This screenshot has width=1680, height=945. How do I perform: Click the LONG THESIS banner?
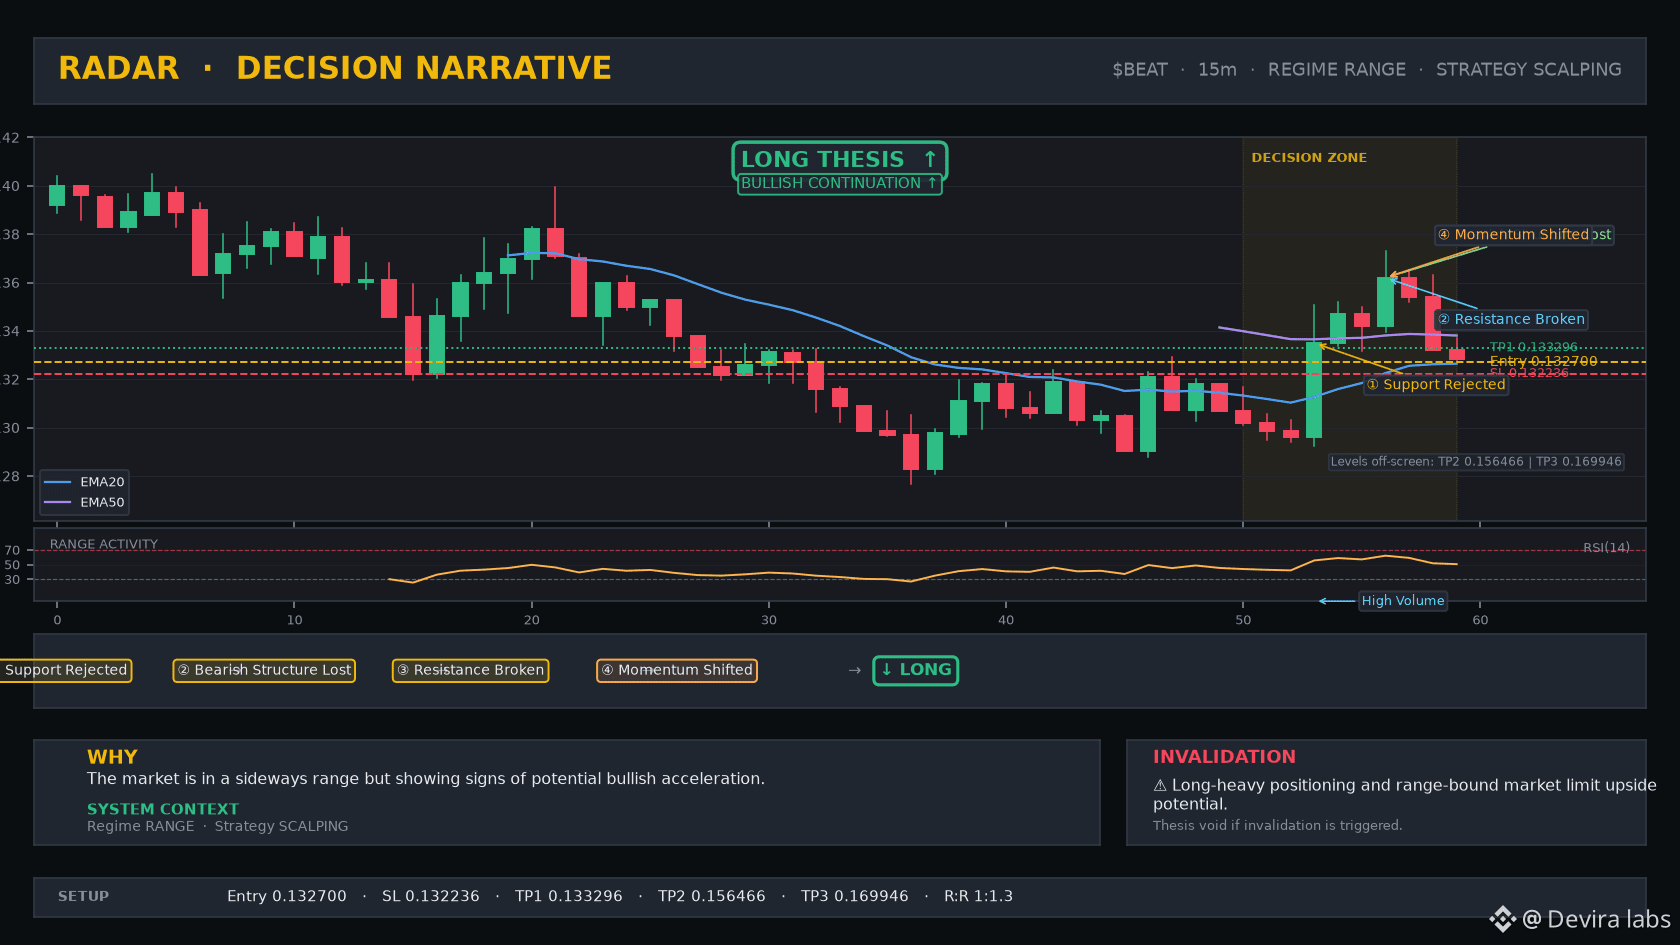tap(840, 160)
